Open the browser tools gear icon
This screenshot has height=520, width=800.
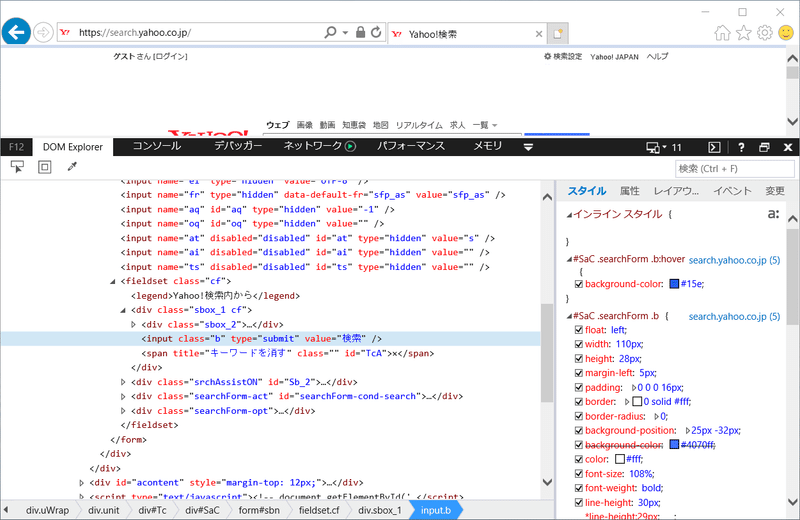click(x=765, y=33)
